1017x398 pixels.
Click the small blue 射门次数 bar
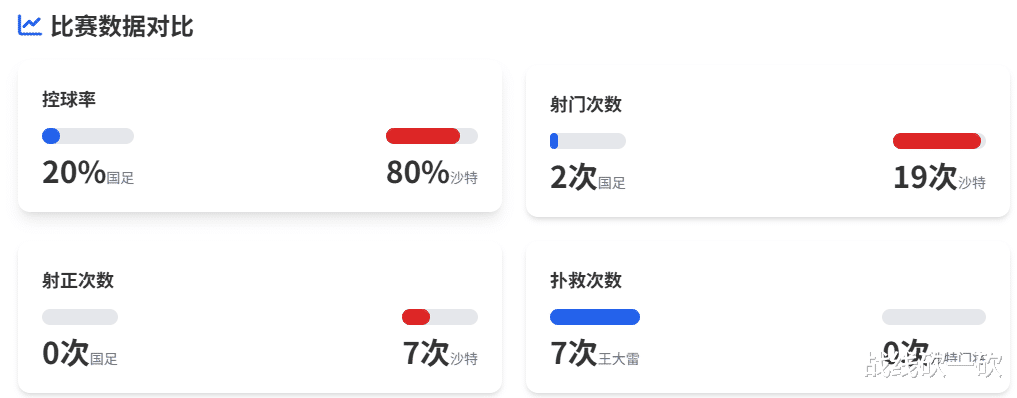[554, 141]
